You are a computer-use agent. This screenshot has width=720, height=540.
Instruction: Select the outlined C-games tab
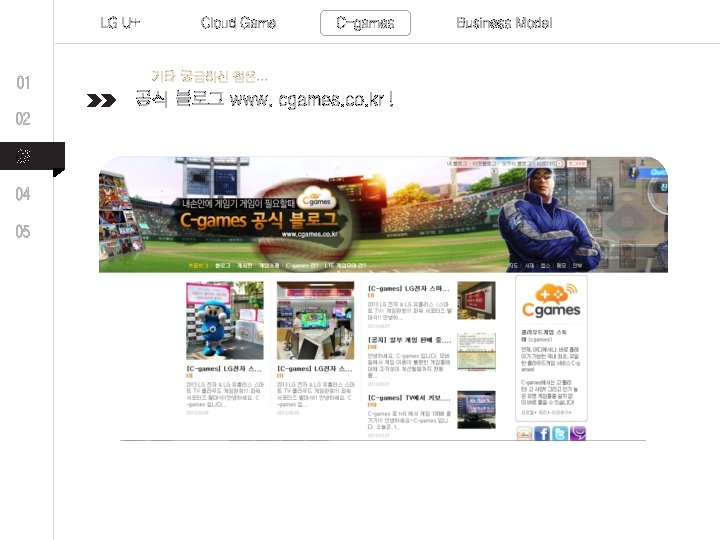pyautogui.click(x=365, y=23)
